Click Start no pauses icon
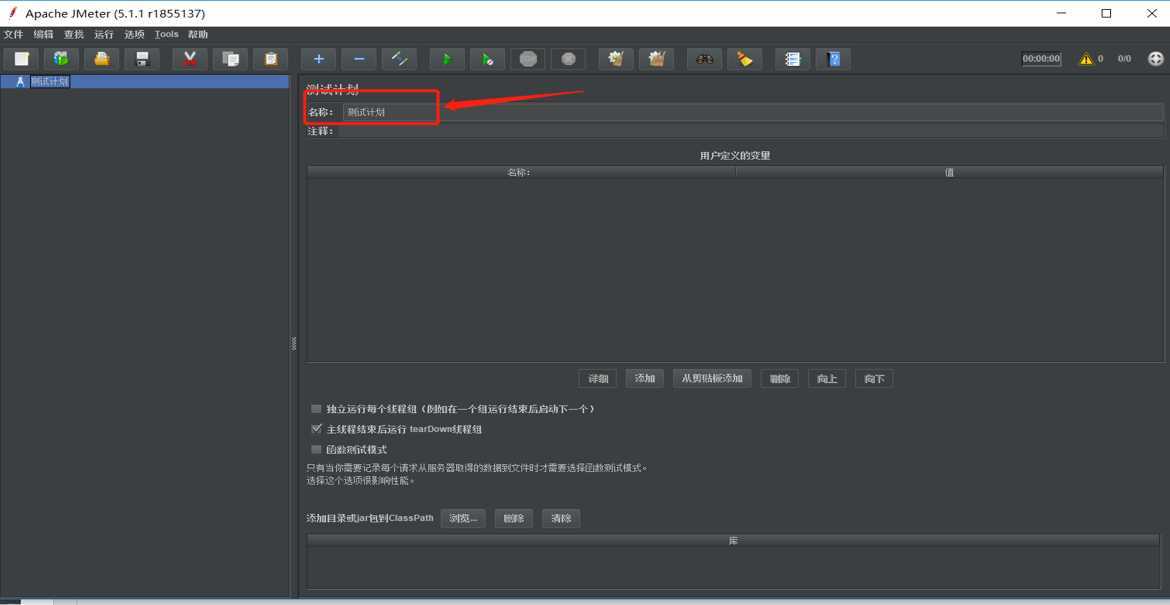Image resolution: width=1170 pixels, height=605 pixels. (487, 59)
